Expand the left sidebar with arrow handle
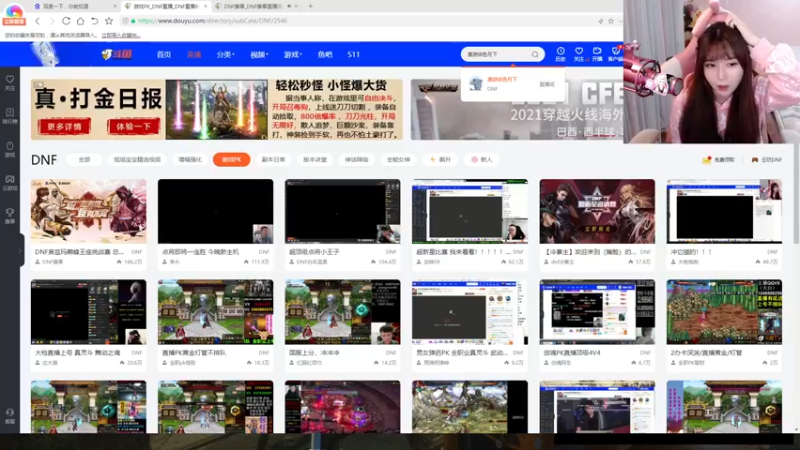Viewport: 800px width, 450px height. coord(20,251)
